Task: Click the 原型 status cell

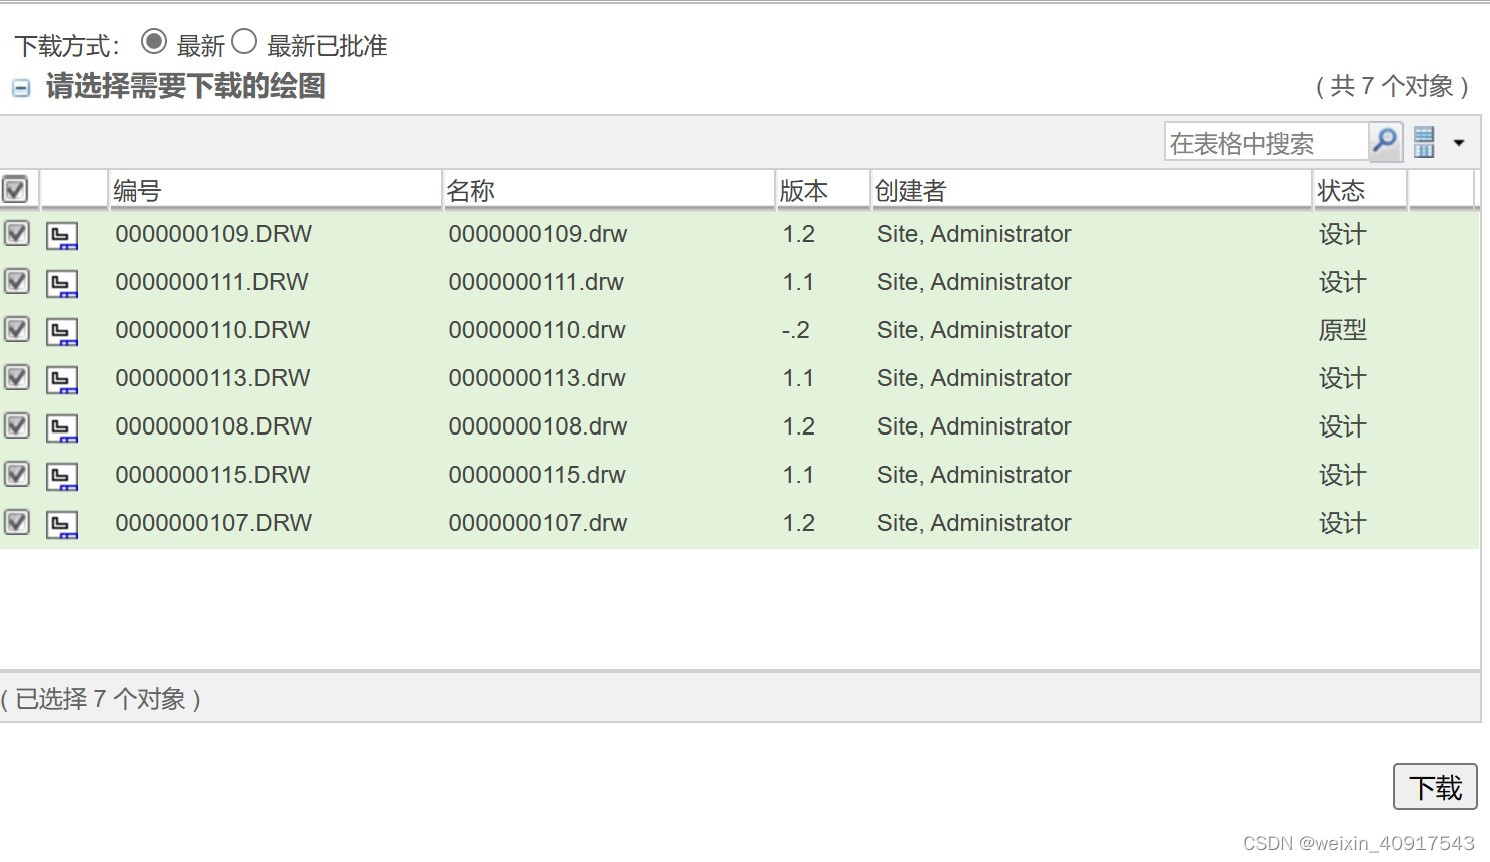Action: [1342, 330]
